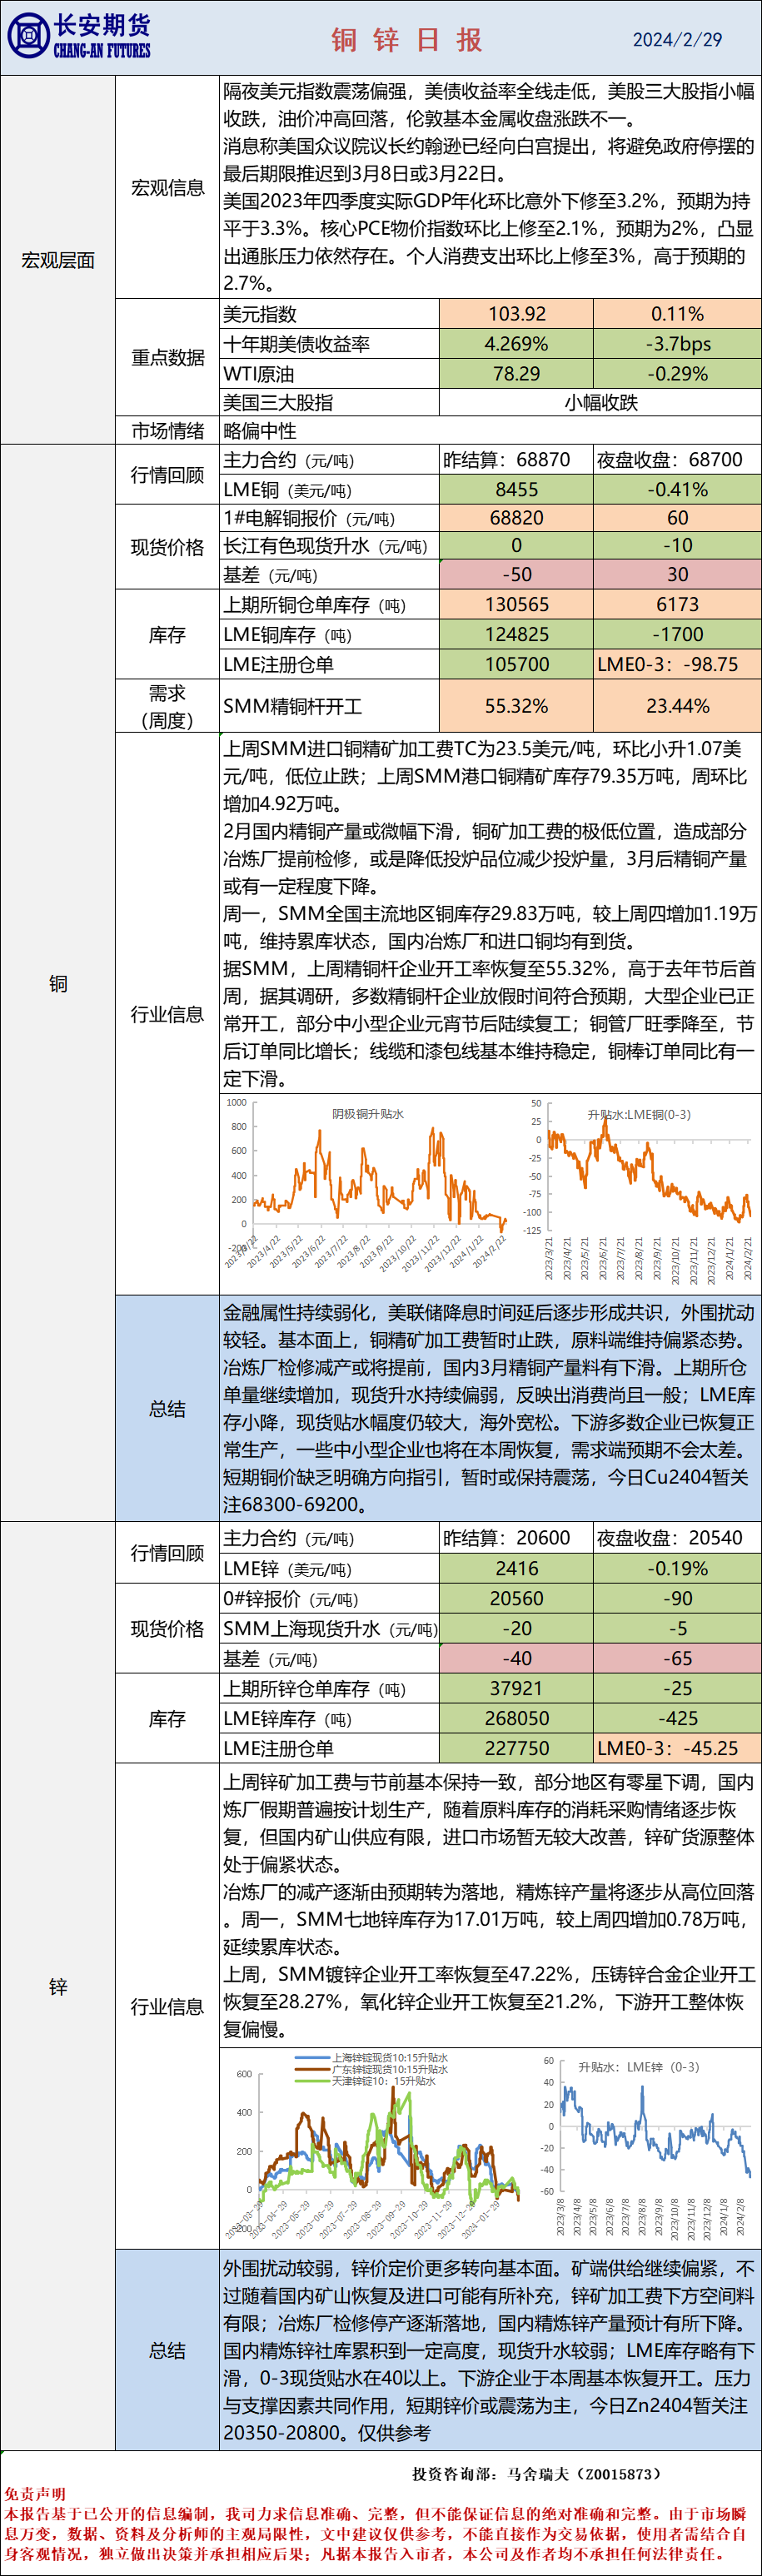Image resolution: width=762 pixels, height=2576 pixels.
Task: Click the WTI change -0.29% cell
Action: coord(677,373)
